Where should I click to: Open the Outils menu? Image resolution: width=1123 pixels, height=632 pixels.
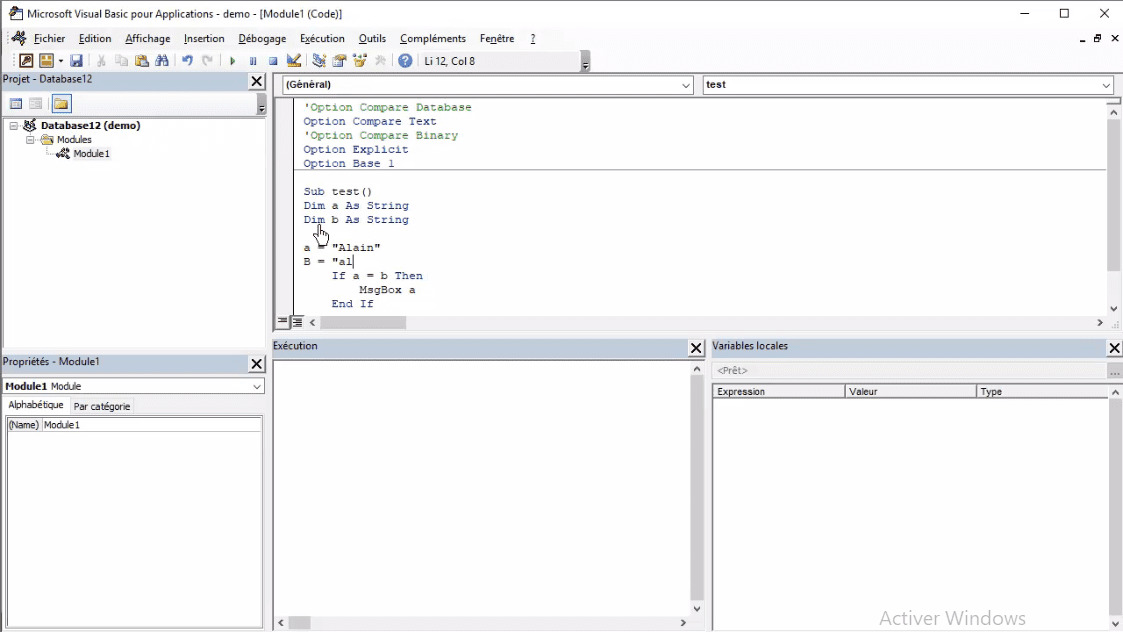372,39
